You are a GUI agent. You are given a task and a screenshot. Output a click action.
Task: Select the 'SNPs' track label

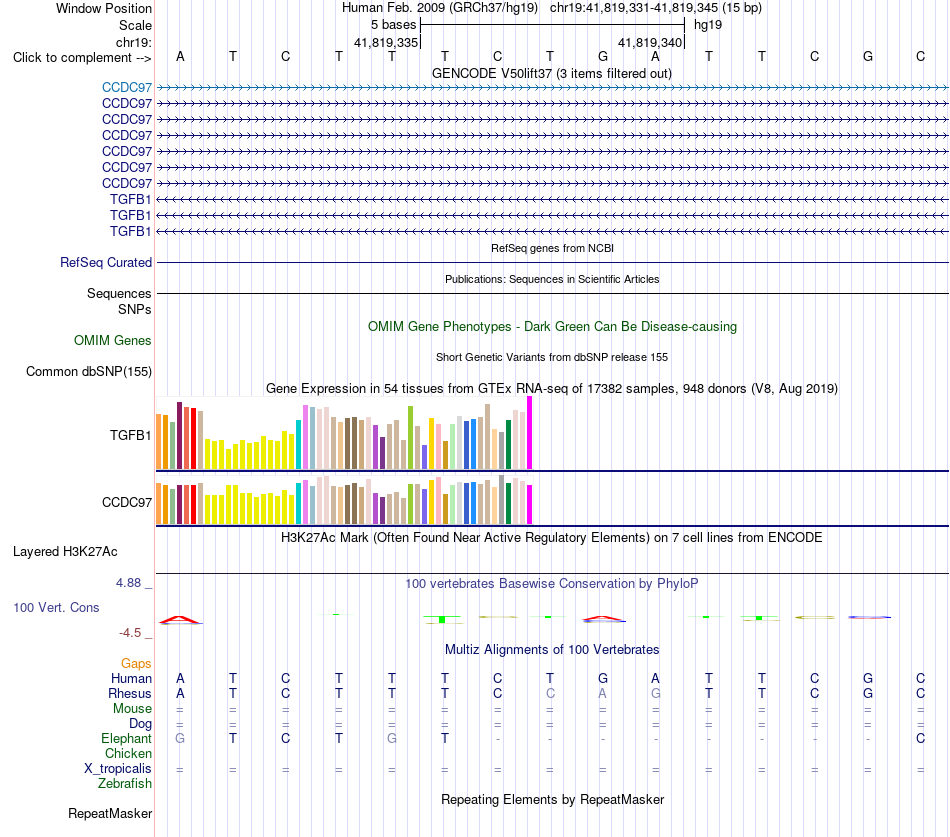pyautogui.click(x=135, y=309)
